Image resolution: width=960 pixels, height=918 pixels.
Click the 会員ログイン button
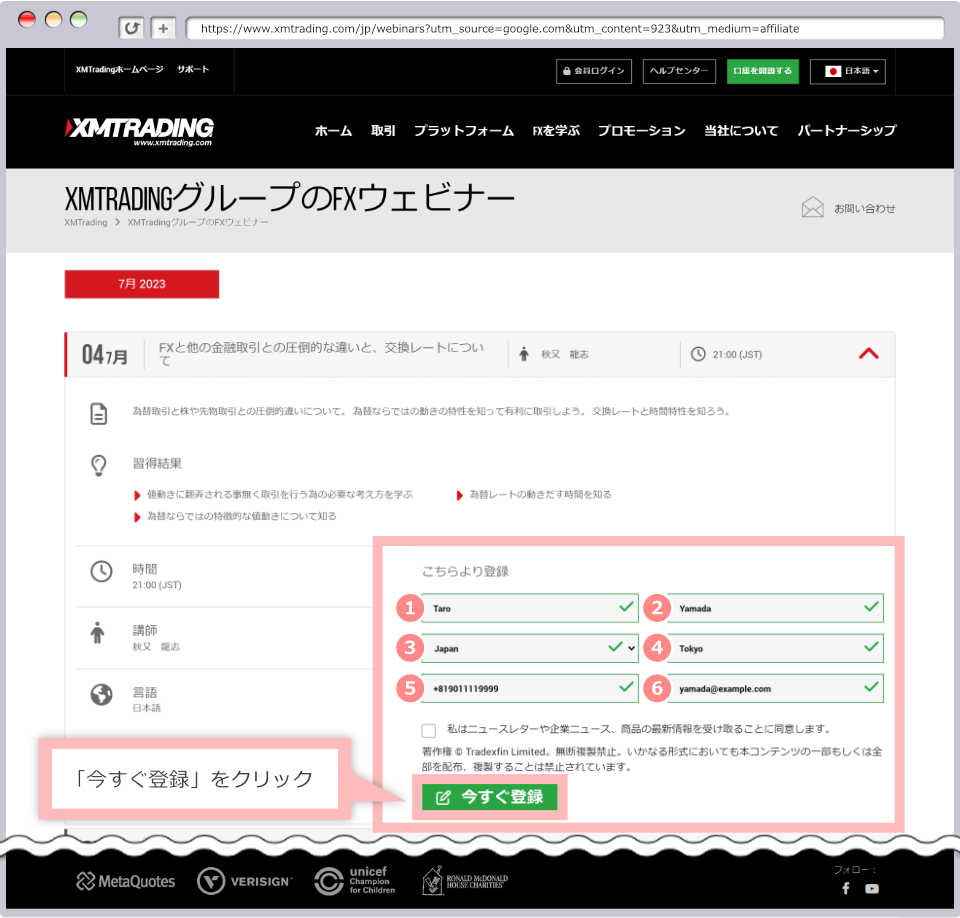pos(594,71)
